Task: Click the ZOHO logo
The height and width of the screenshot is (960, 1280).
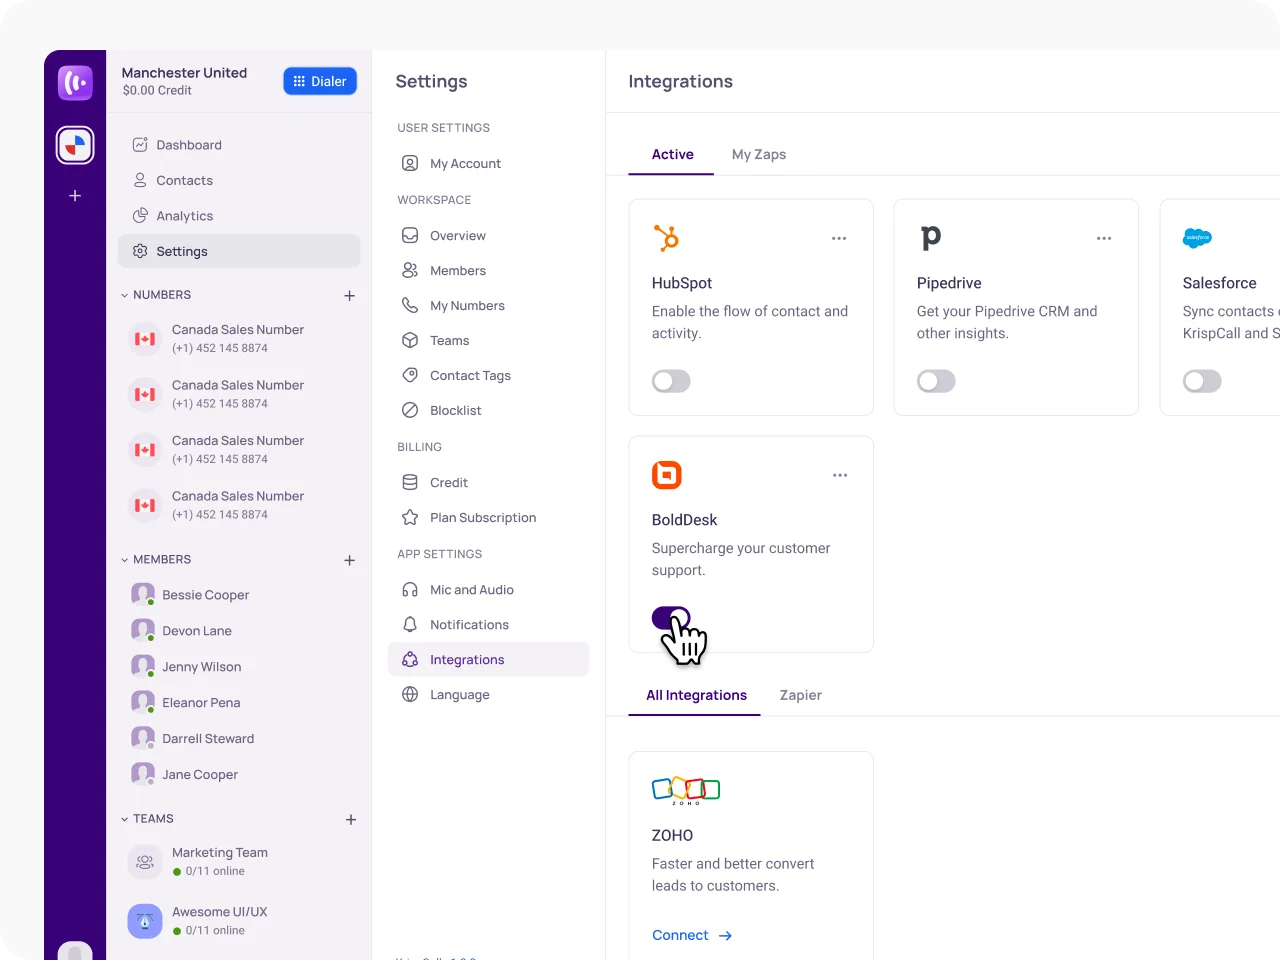Action: click(x=686, y=790)
